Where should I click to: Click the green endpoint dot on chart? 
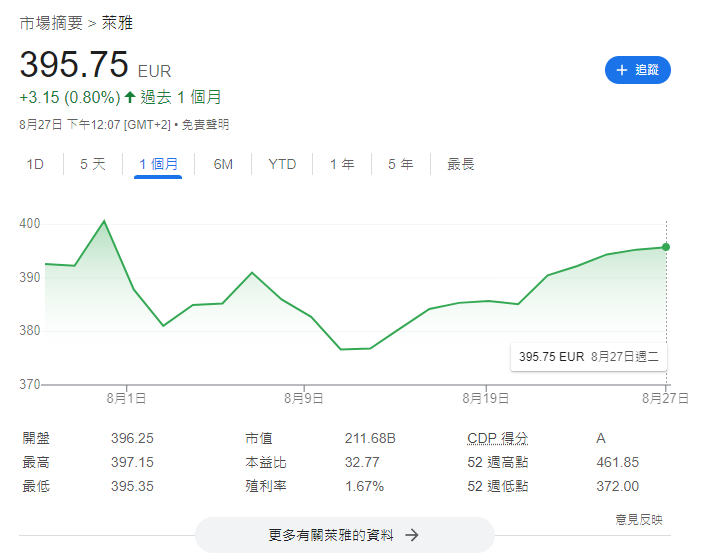666,247
